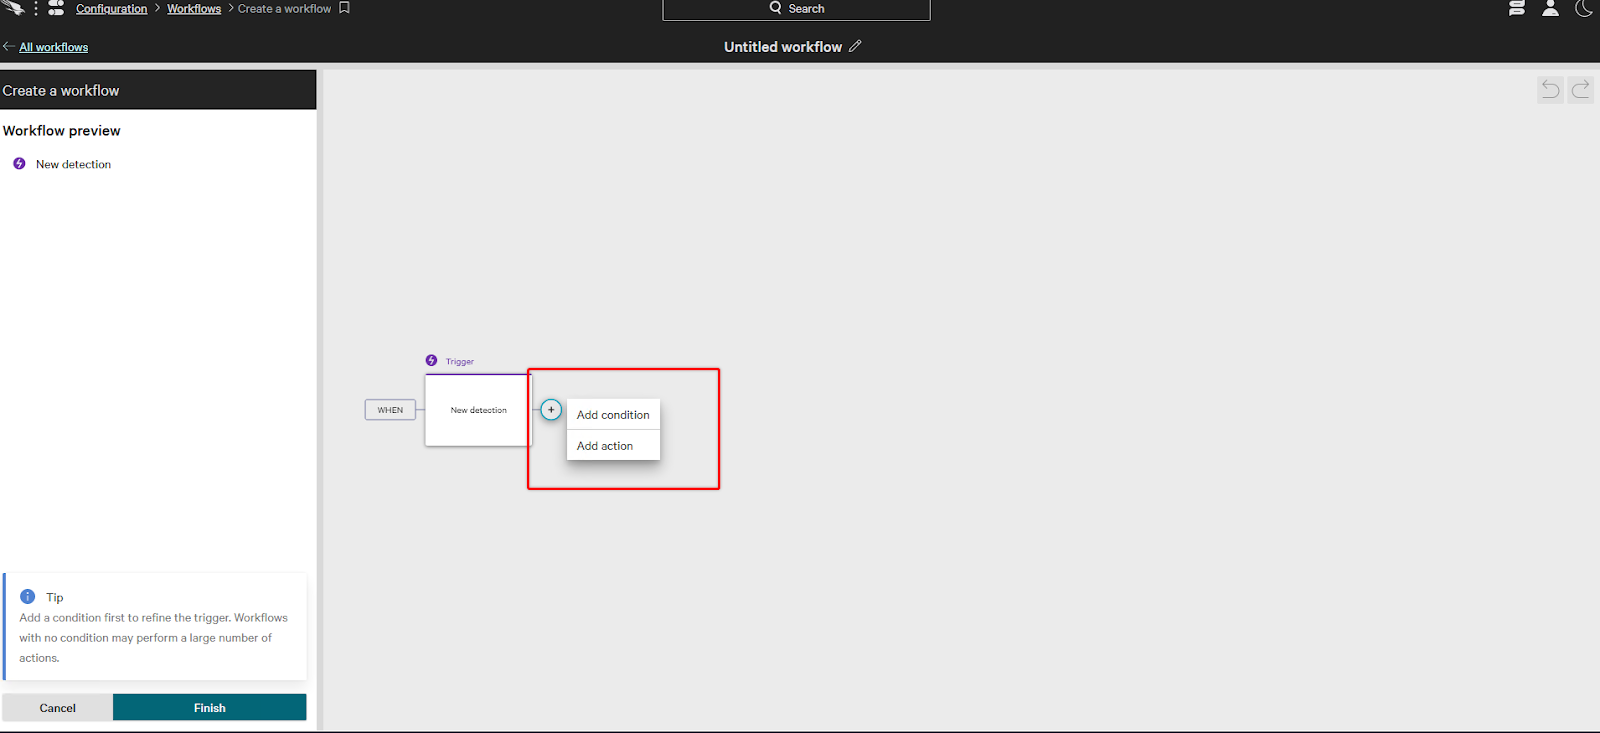Choose Add condition from the menu
Screen dimensions: 1600x733
point(613,414)
